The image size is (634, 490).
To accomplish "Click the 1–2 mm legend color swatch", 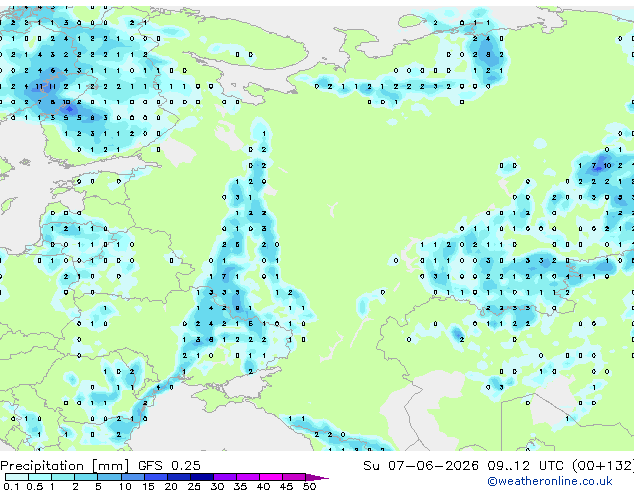I will pos(63,477).
